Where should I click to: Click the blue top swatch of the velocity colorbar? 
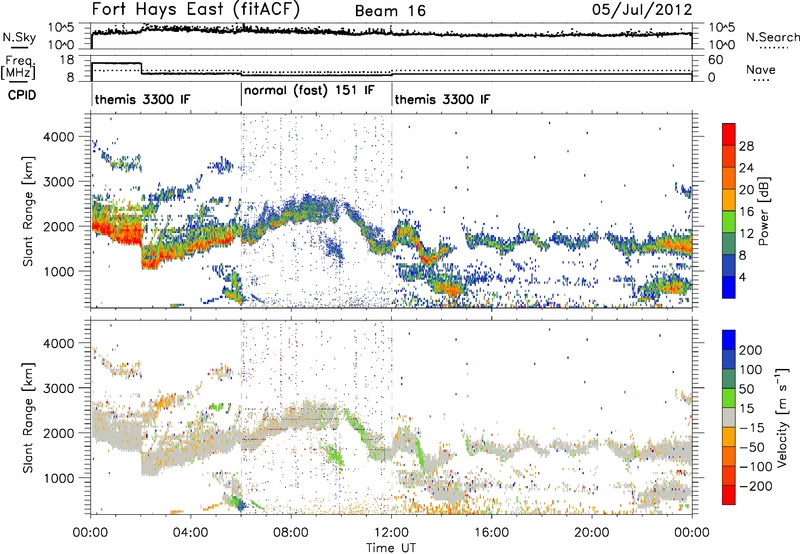[729, 340]
